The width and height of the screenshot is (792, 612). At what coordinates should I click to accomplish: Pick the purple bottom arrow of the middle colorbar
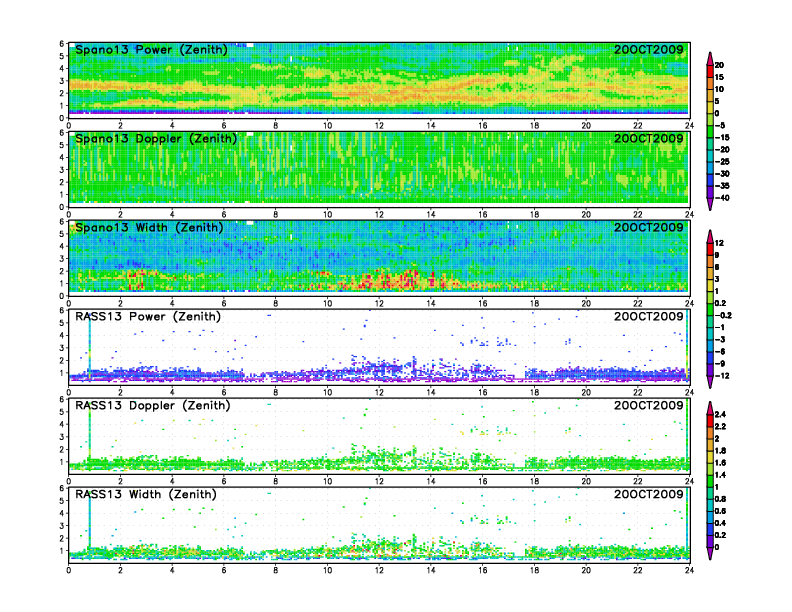(710, 382)
